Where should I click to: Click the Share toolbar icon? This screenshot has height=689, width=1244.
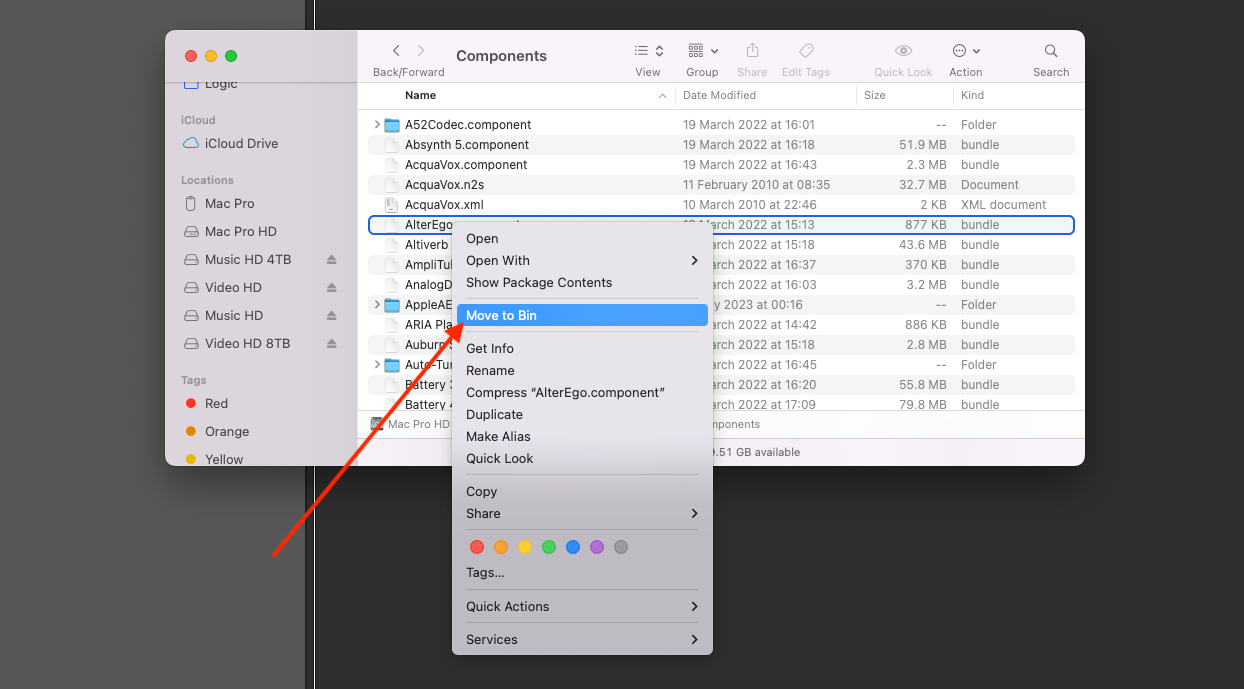coord(752,50)
